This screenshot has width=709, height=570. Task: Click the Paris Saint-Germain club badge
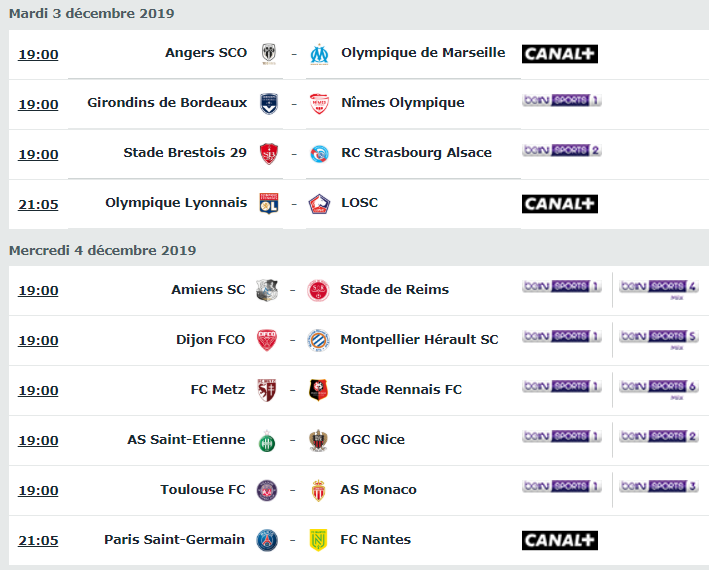[x=267, y=540]
